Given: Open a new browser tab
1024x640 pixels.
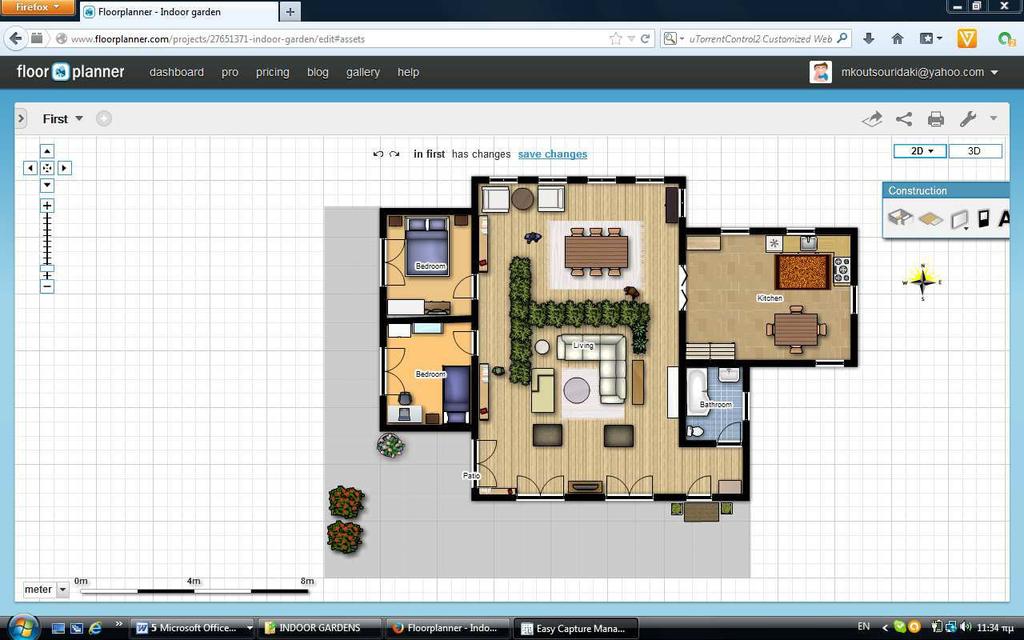Looking at the screenshot, I should [x=290, y=11].
